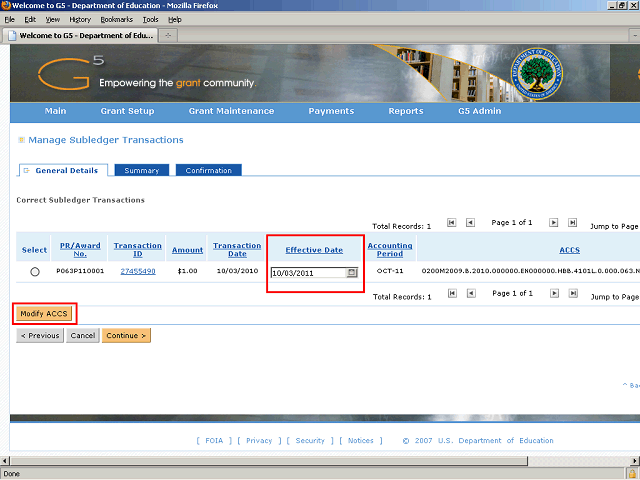
Task: Open the View menu
Action: point(53,20)
